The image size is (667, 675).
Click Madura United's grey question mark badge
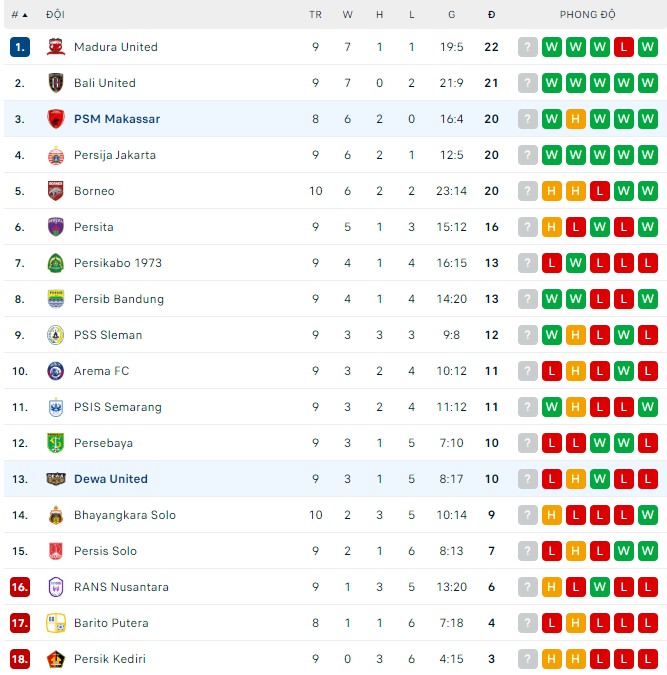coord(528,47)
